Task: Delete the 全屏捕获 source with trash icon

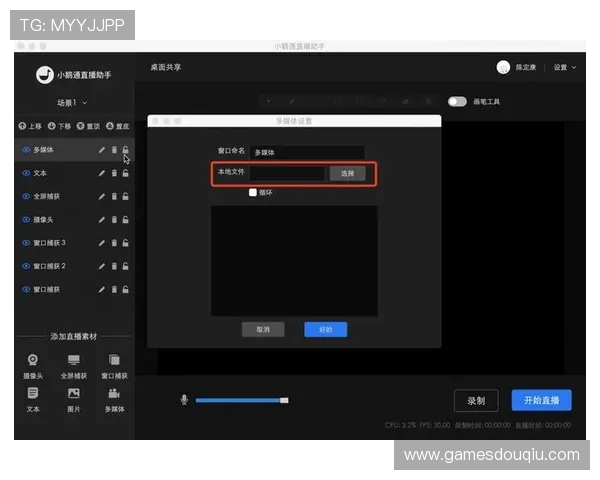Action: tap(114, 196)
